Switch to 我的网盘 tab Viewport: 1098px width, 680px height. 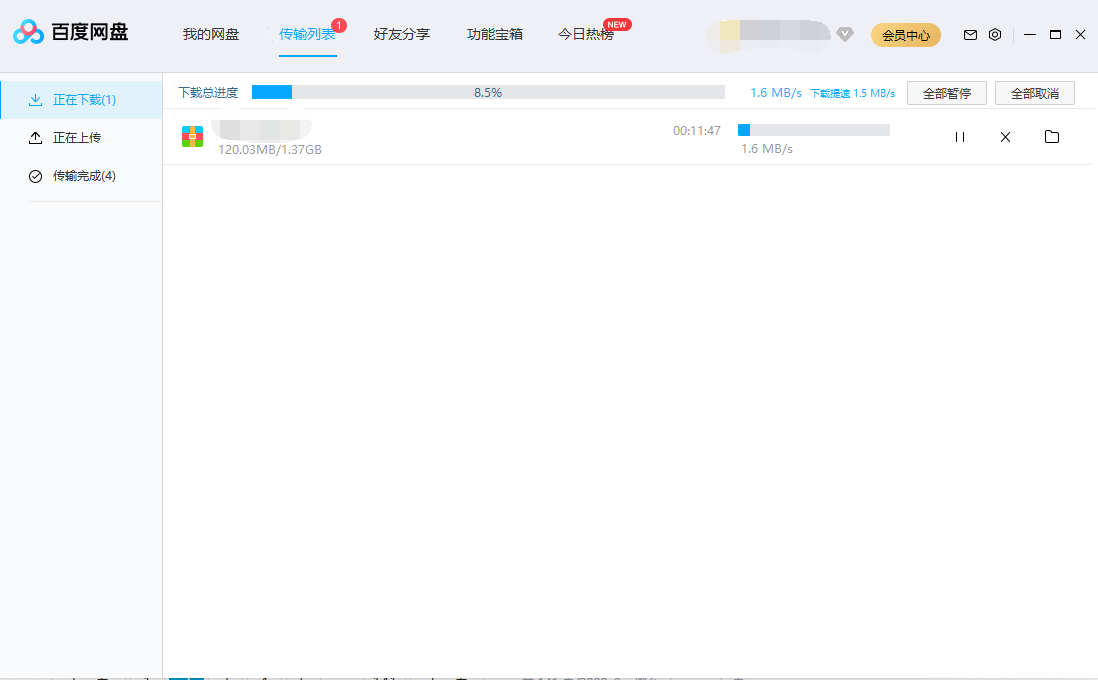(x=211, y=34)
